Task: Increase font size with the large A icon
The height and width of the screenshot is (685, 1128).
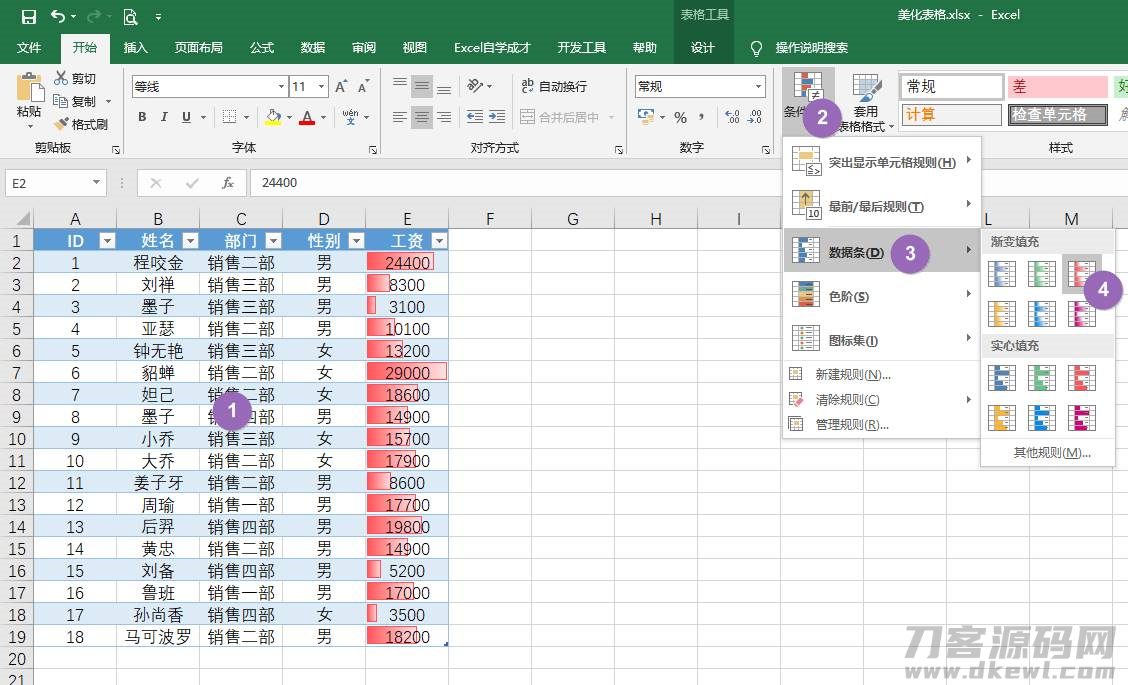Action: (x=342, y=86)
